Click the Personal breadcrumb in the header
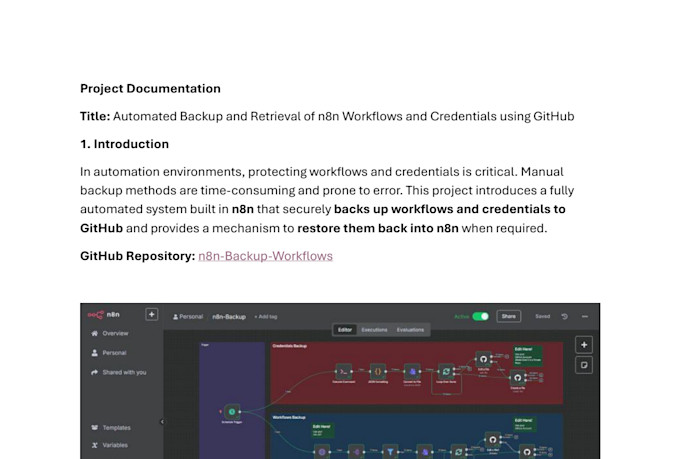This screenshot has width=680, height=459. [x=188, y=317]
